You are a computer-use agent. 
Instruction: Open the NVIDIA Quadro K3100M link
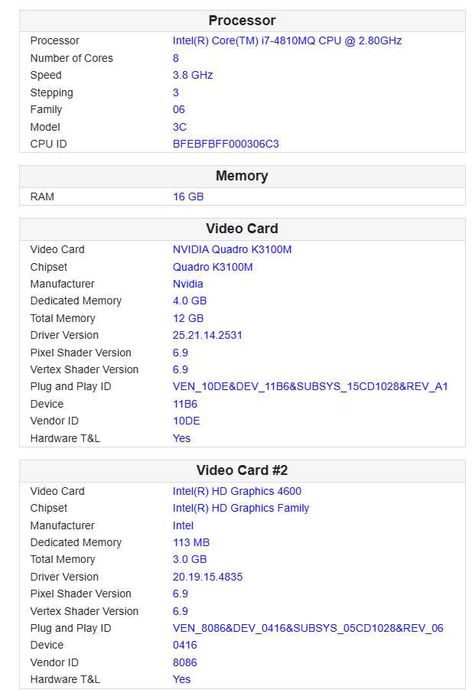pos(232,249)
